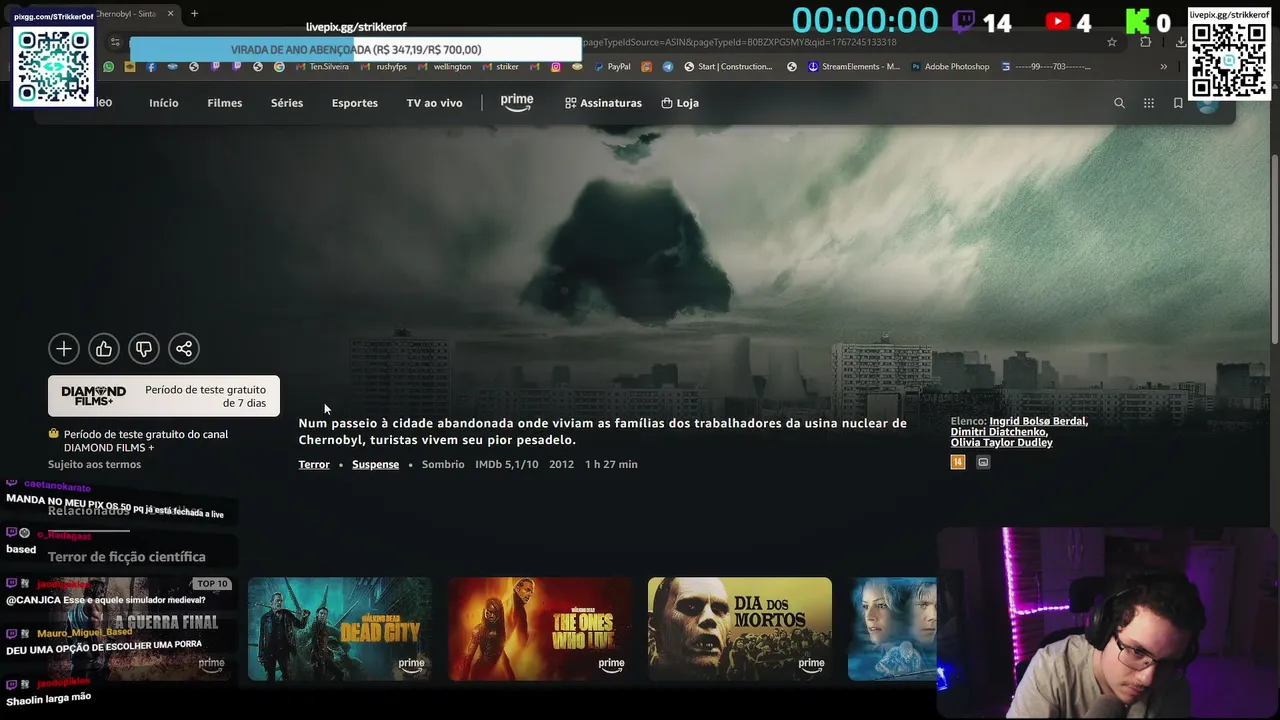Open the browser extensions puzzle icon
The height and width of the screenshot is (720, 1280).
(1146, 42)
